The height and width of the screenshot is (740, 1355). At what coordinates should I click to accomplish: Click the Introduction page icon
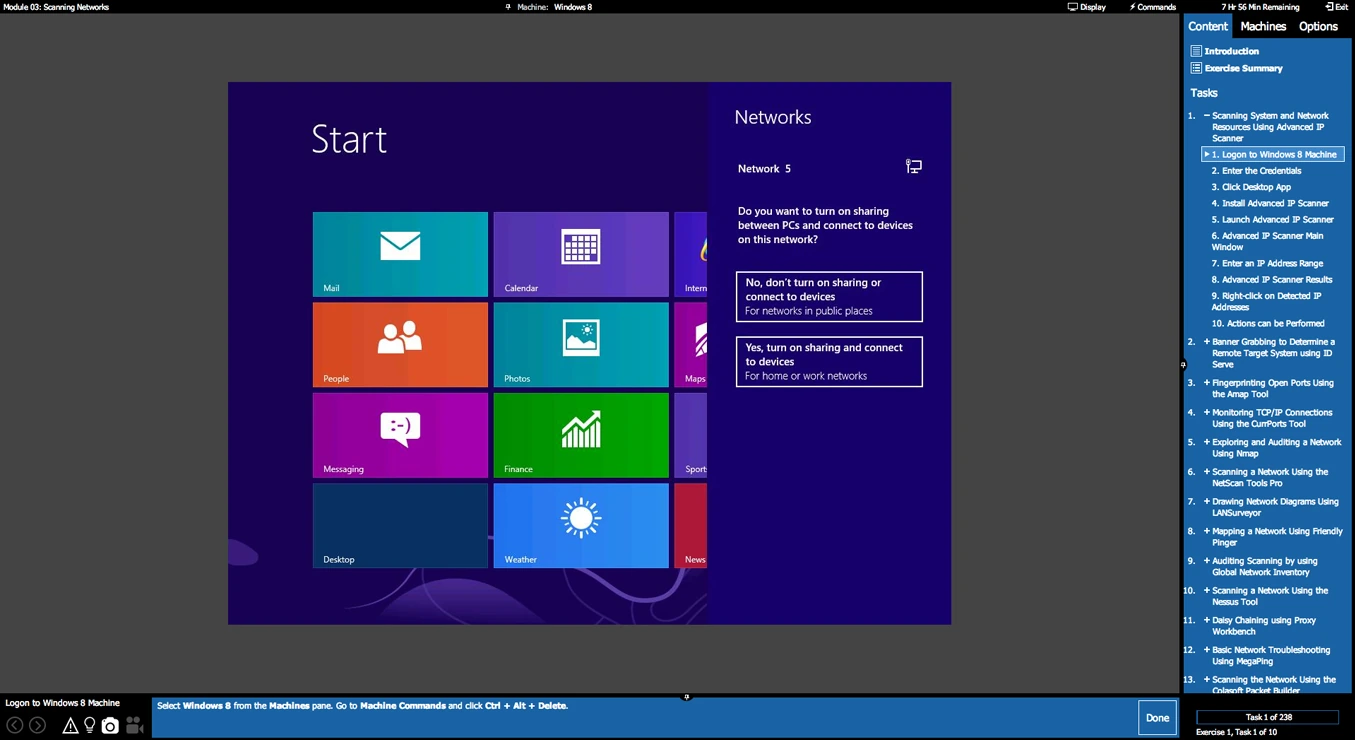(1196, 51)
